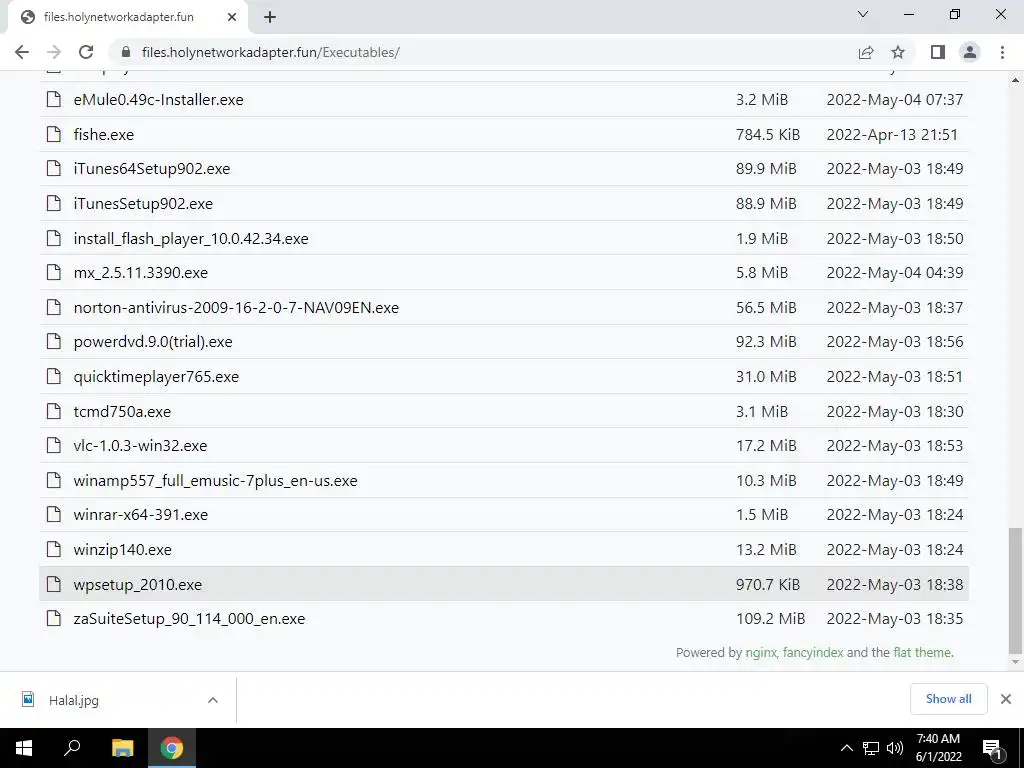Open downloaded Halal.jpg from download bar
The width and height of the screenshot is (1024, 768).
[73, 701]
